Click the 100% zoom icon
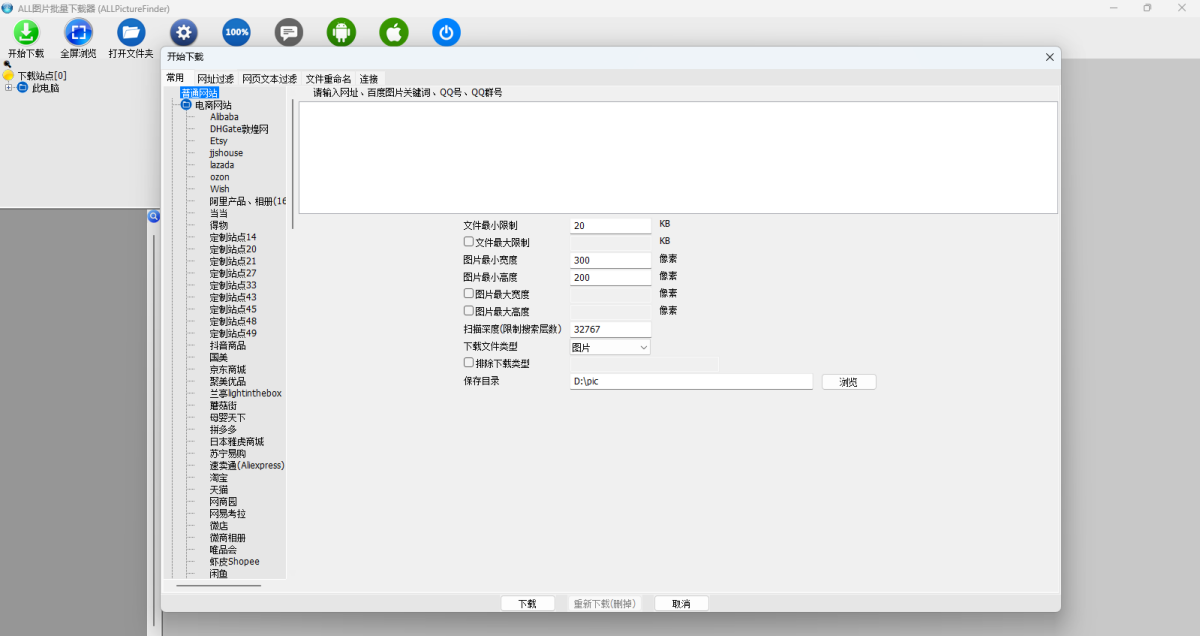The width and height of the screenshot is (1200, 636). coord(236,32)
